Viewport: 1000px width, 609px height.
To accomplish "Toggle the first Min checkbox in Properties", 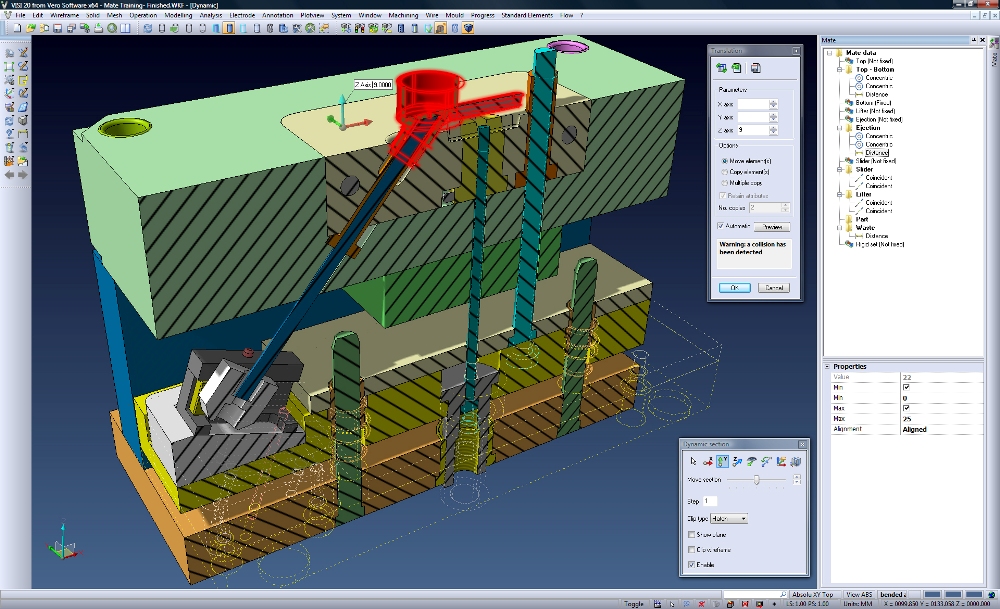I will 906,387.
